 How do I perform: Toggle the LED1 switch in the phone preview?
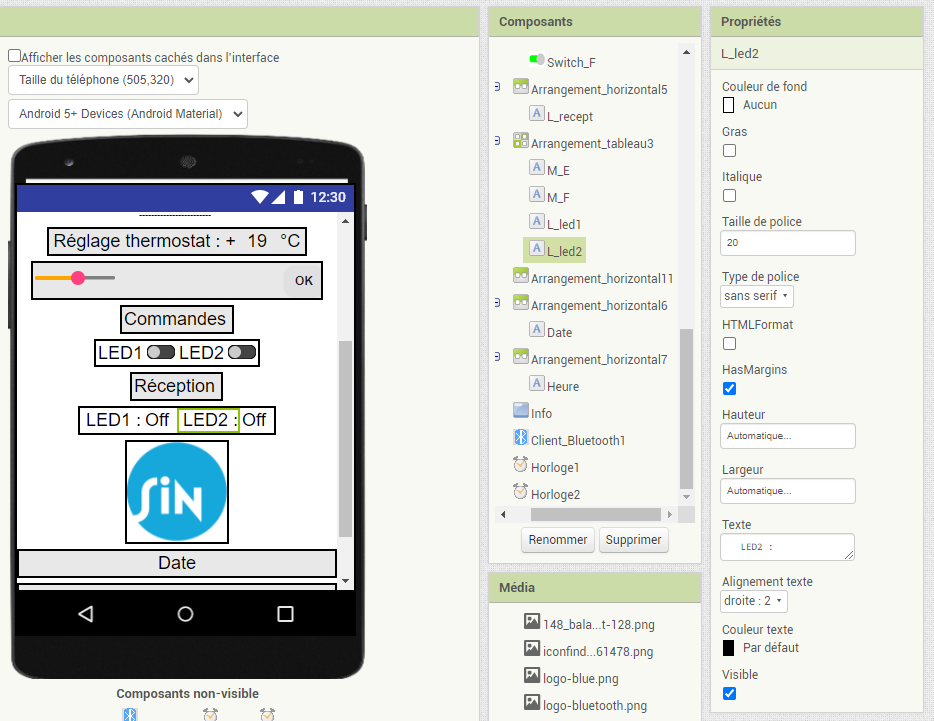pos(161,352)
